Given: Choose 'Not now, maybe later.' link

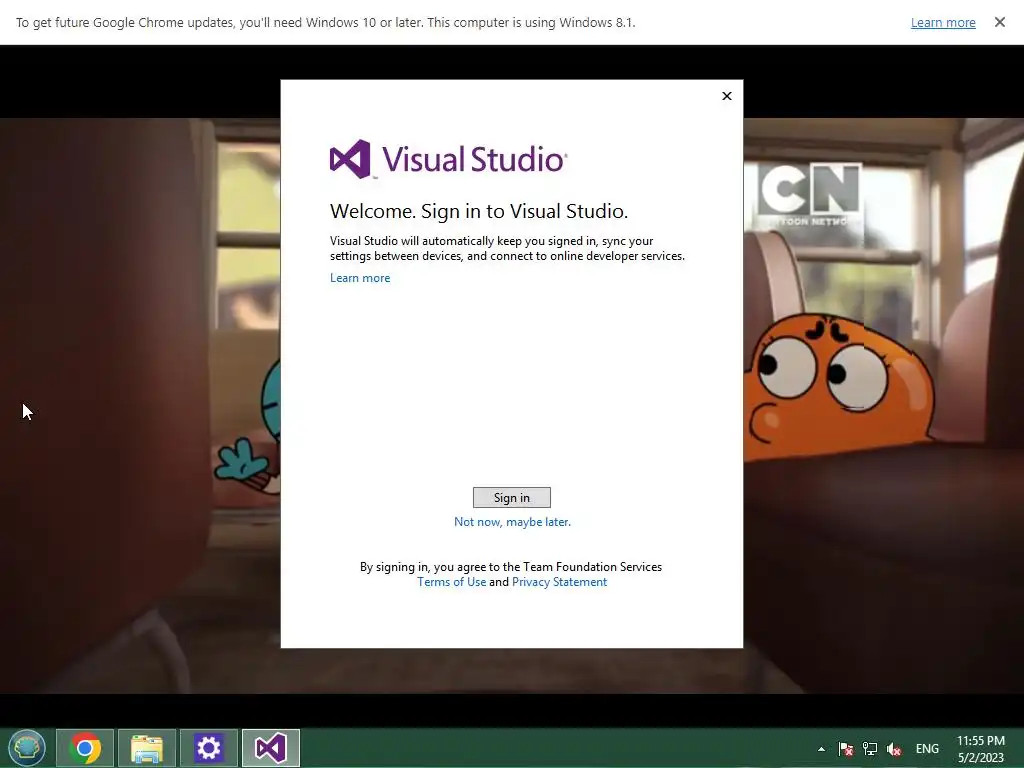Looking at the screenshot, I should click(512, 522).
